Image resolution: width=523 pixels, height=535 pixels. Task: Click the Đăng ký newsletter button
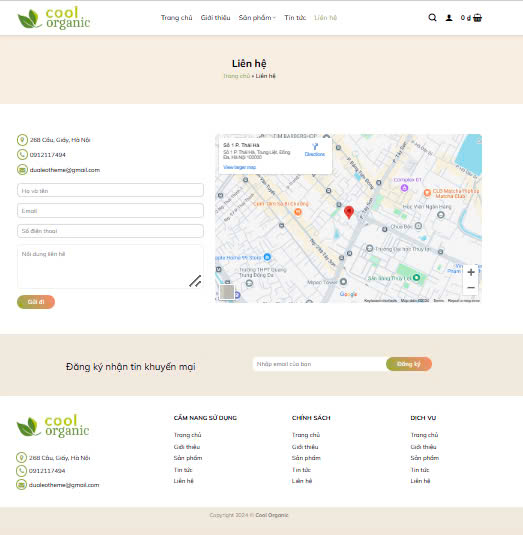[409, 364]
